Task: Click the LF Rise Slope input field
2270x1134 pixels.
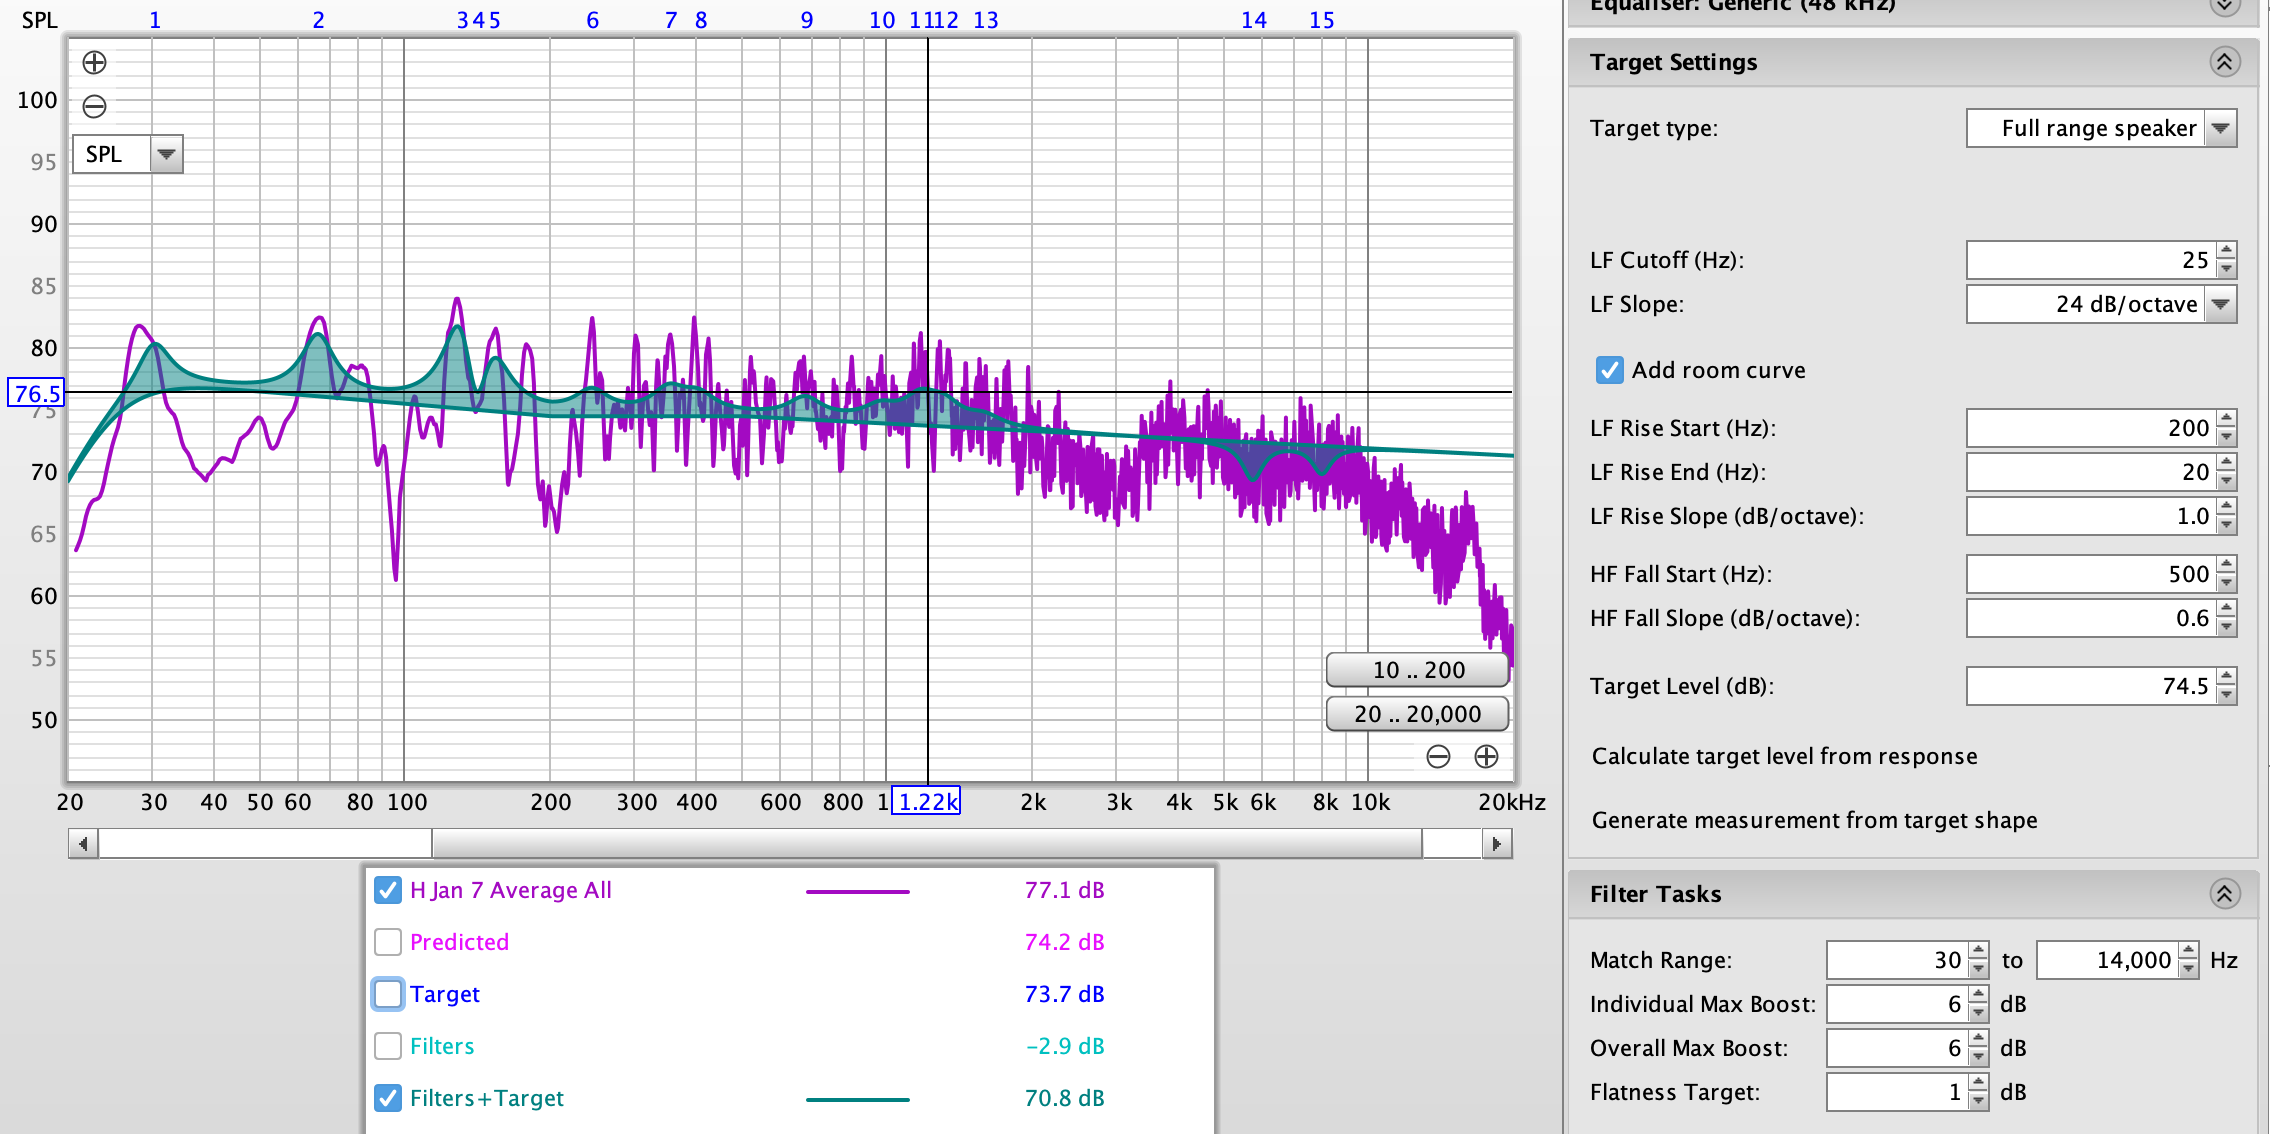Action: click(2091, 516)
